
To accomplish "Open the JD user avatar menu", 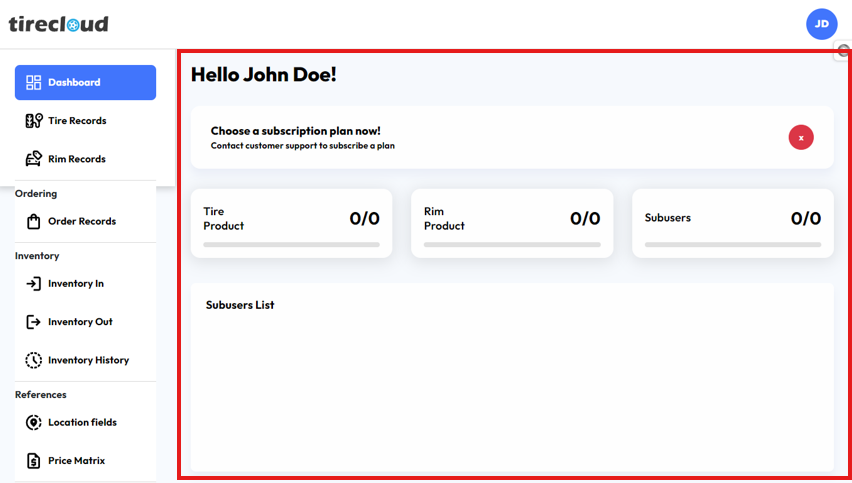I will coord(821,24).
